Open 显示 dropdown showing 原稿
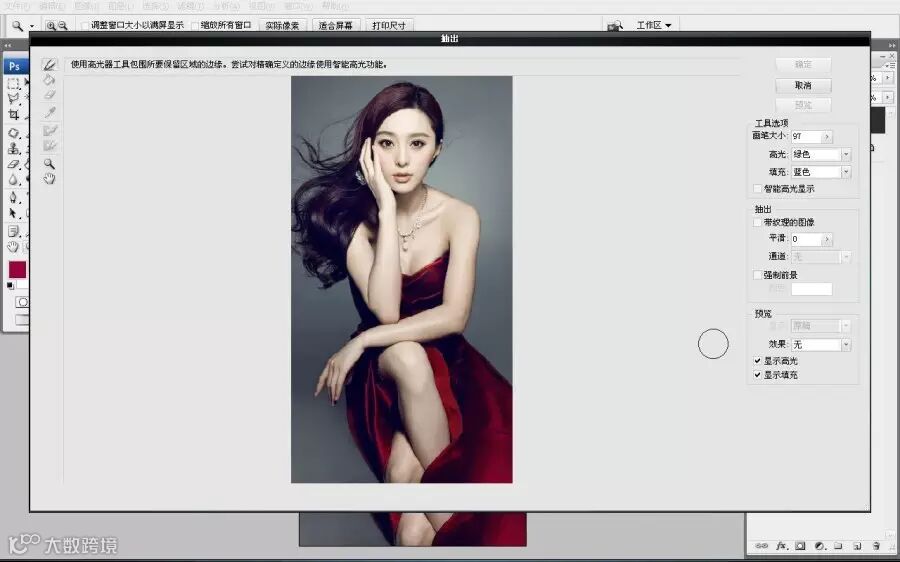Viewport: 900px width, 562px height. (821, 326)
